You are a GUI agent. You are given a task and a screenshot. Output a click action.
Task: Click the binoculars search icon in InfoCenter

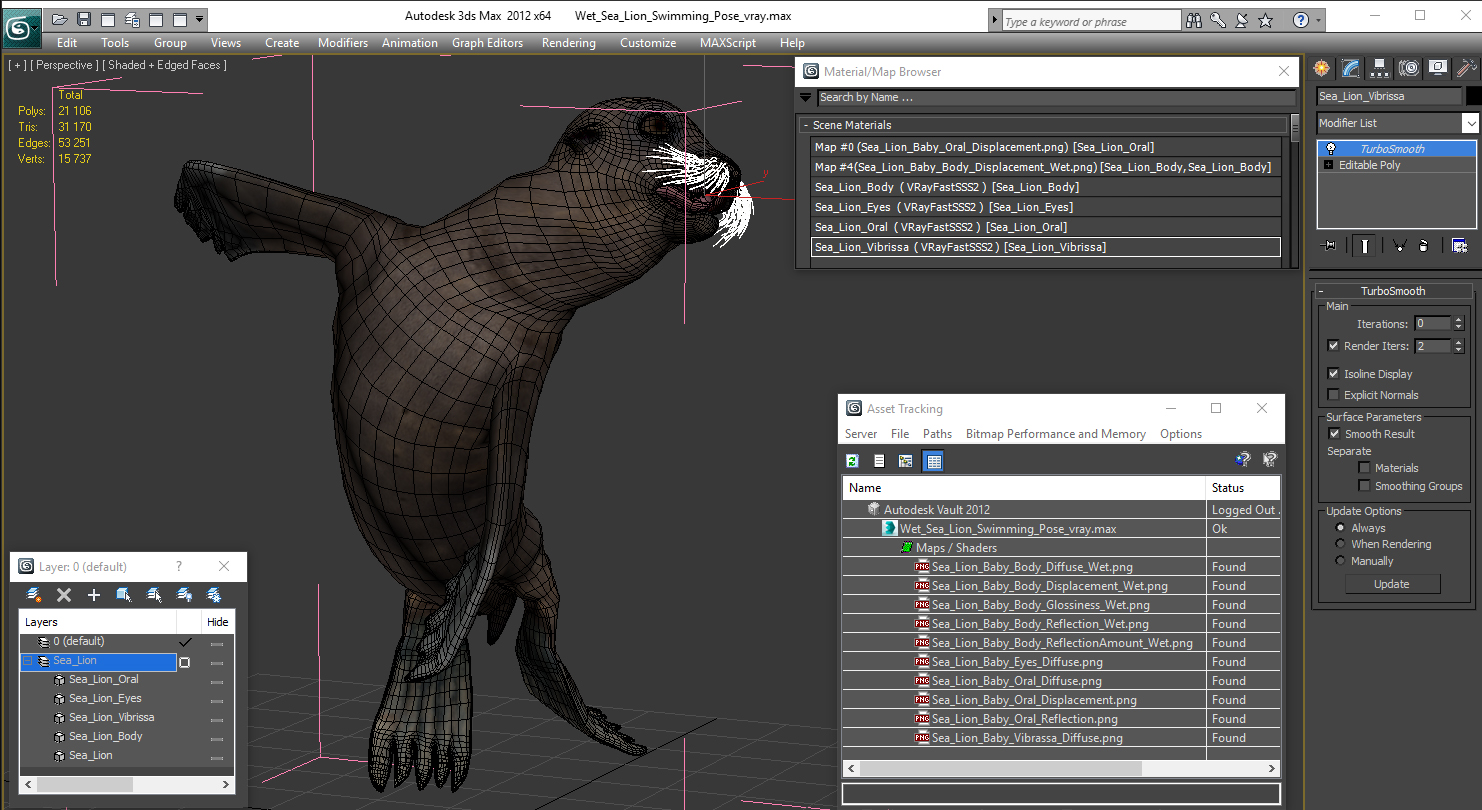pos(1194,20)
